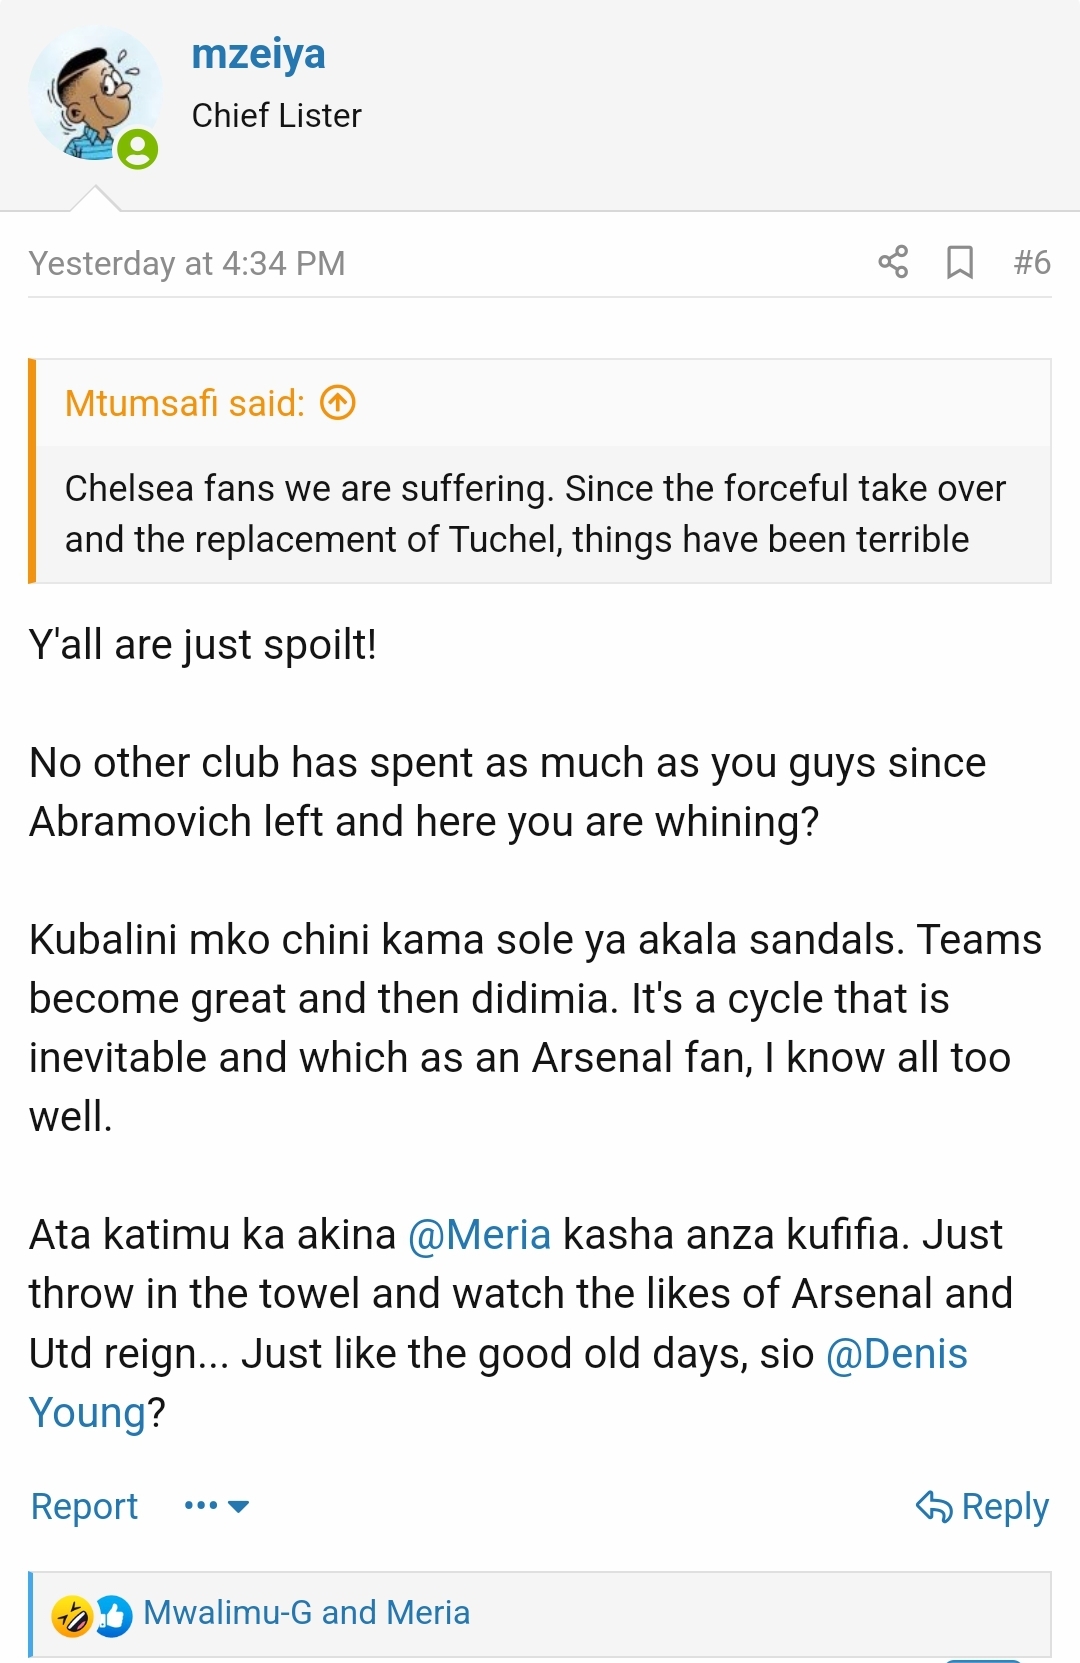The height and width of the screenshot is (1663, 1080).
Task: Click the Reply button text
Action: pyautogui.click(x=1005, y=1506)
